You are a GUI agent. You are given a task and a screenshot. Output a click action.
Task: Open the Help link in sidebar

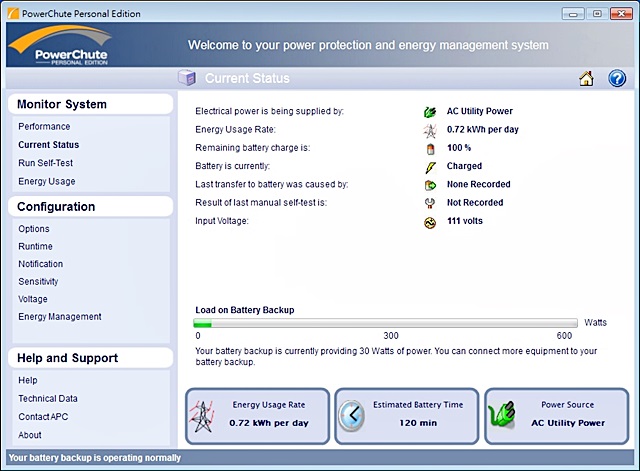28,380
